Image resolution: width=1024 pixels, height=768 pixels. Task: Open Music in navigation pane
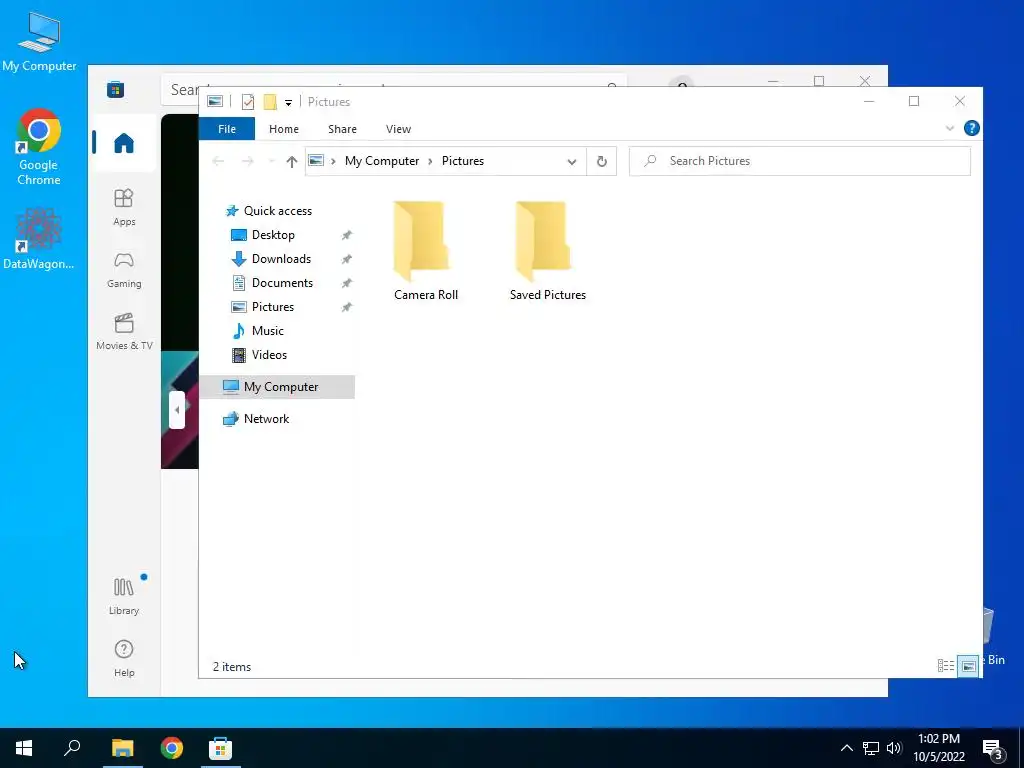click(268, 331)
